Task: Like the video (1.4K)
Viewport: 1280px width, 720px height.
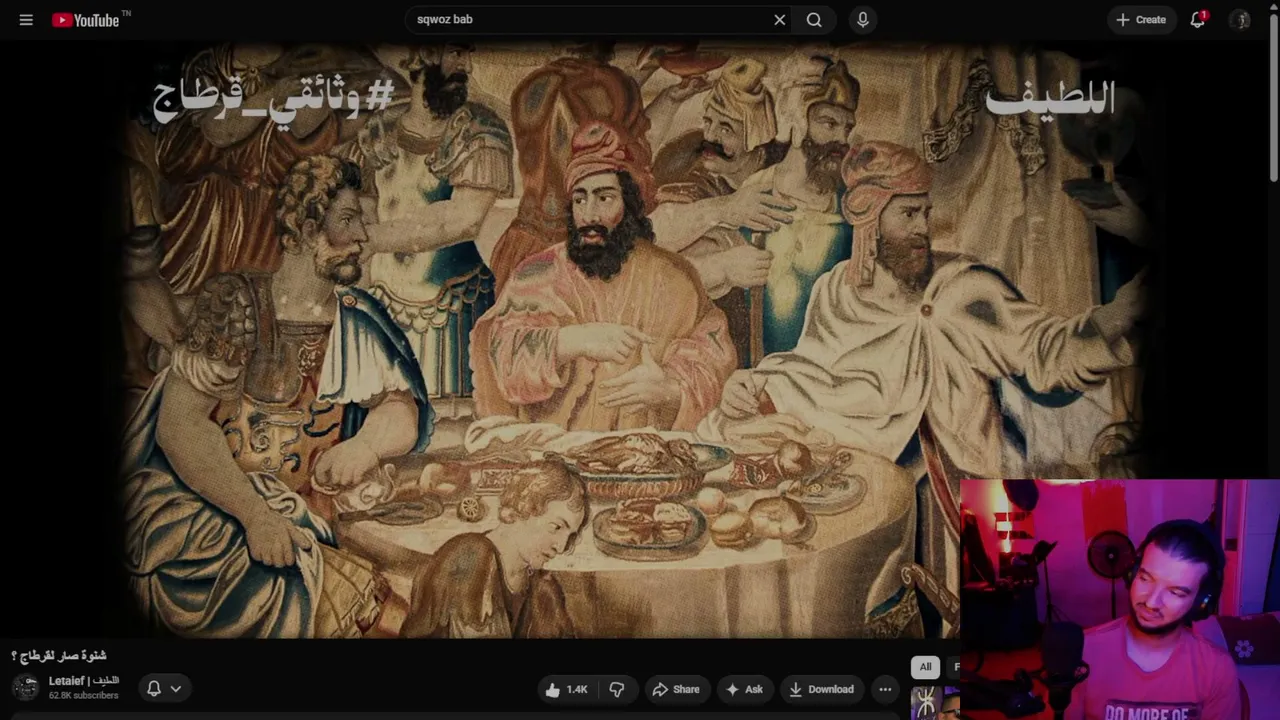Action: (566, 689)
